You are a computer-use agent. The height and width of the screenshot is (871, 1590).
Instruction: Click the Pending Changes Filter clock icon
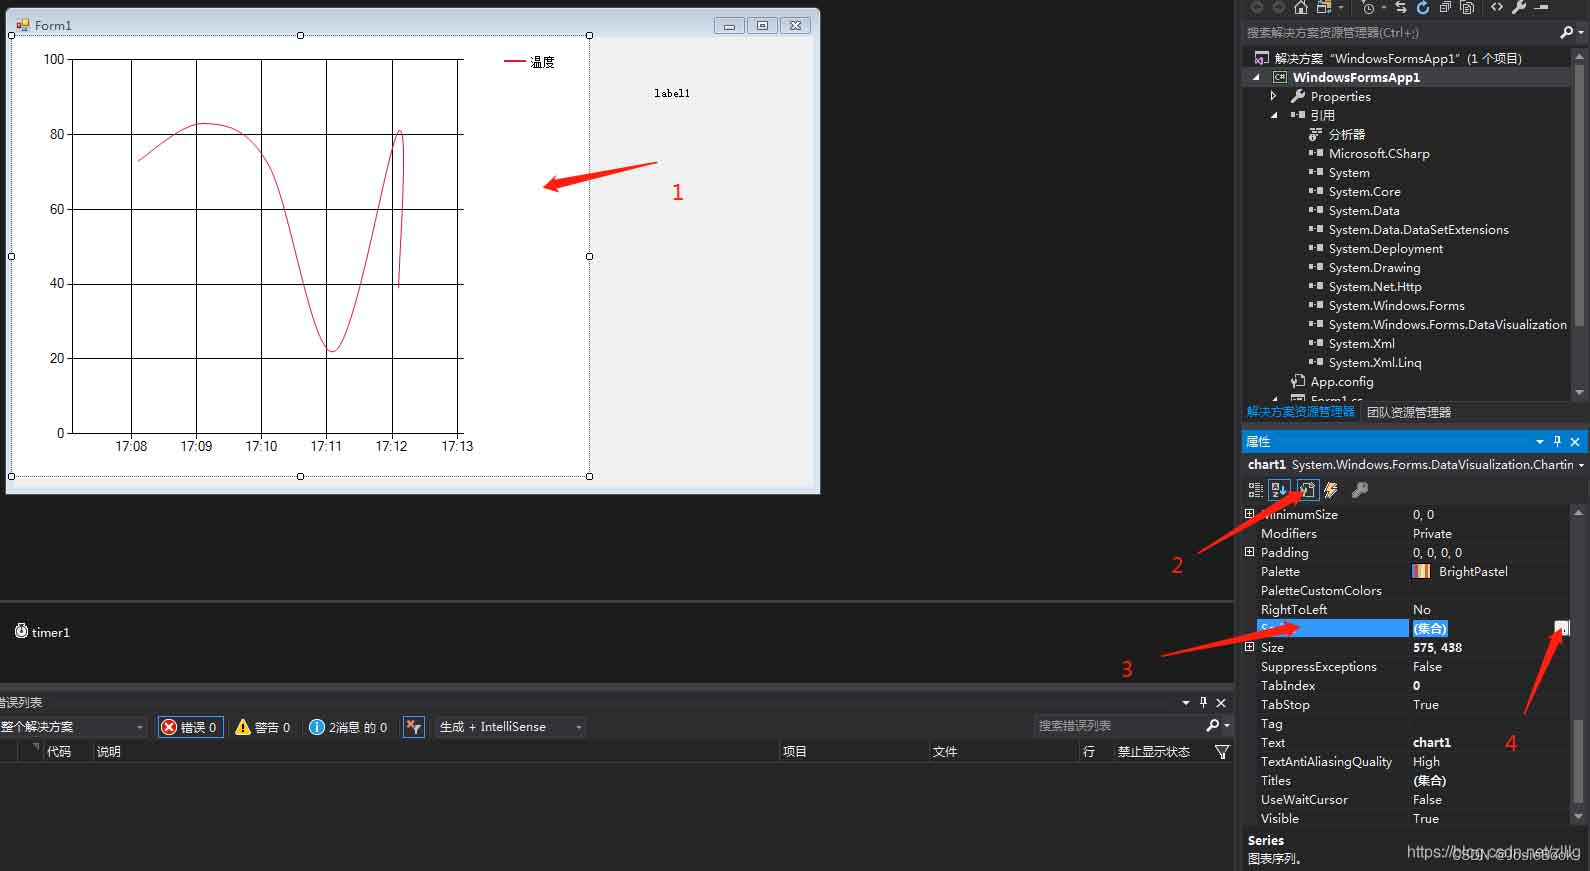(1368, 7)
